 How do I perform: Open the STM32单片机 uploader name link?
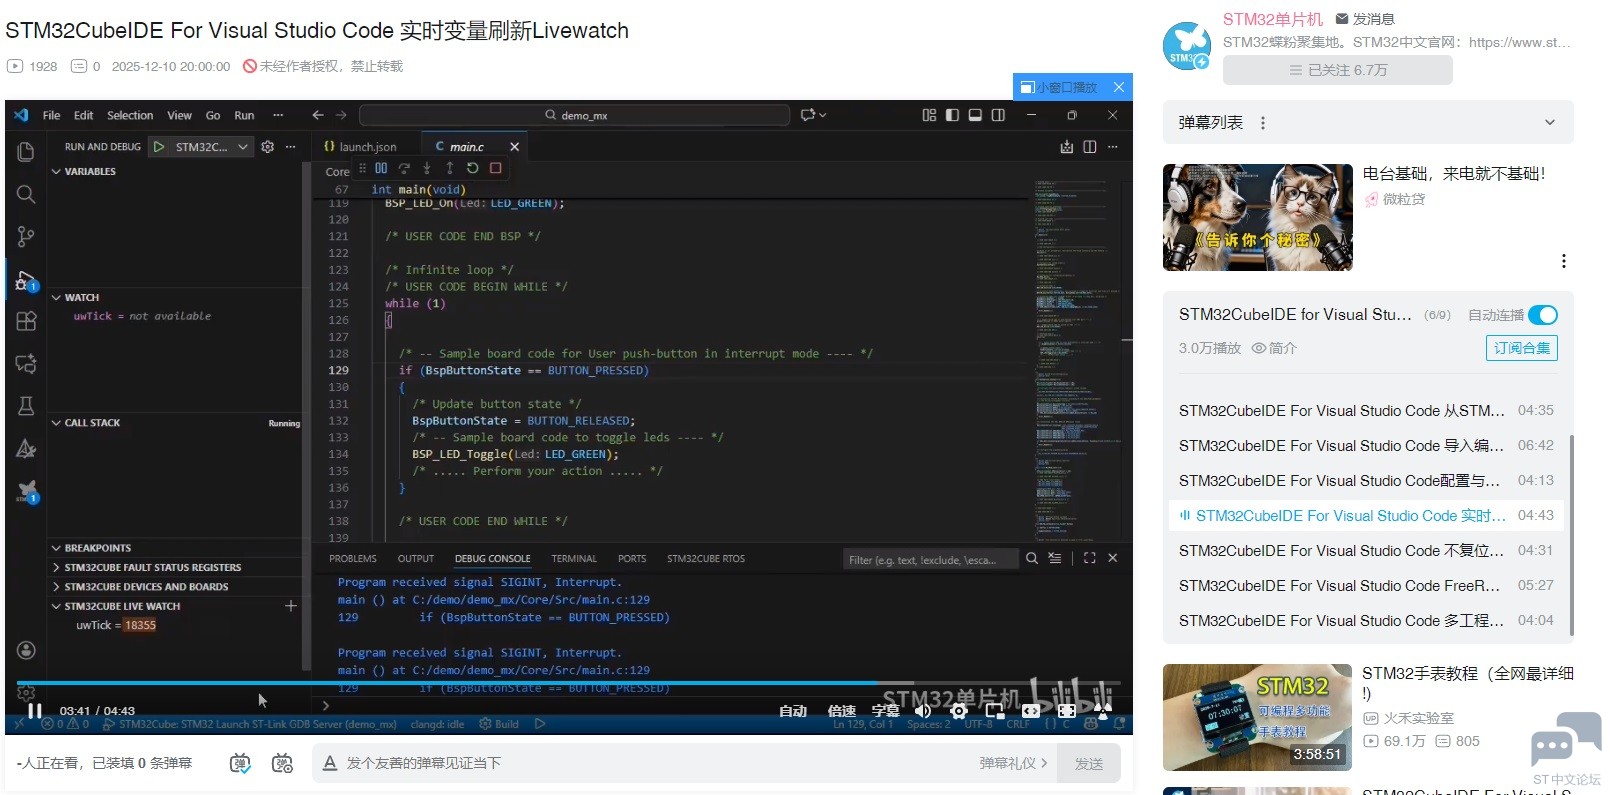[x=1273, y=19]
